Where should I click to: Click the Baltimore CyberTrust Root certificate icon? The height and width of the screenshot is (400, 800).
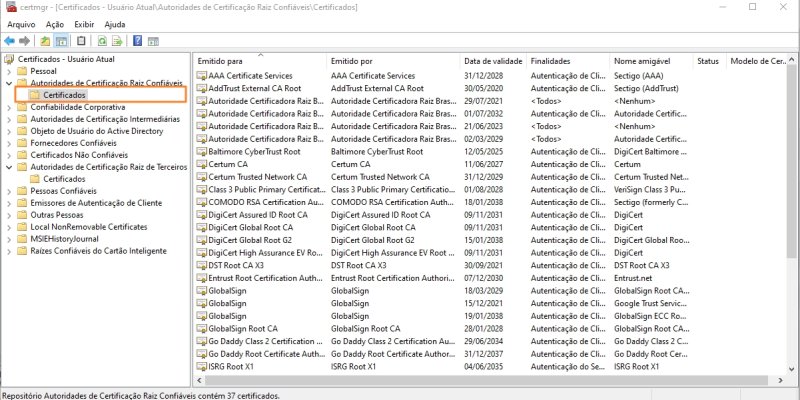coord(202,152)
